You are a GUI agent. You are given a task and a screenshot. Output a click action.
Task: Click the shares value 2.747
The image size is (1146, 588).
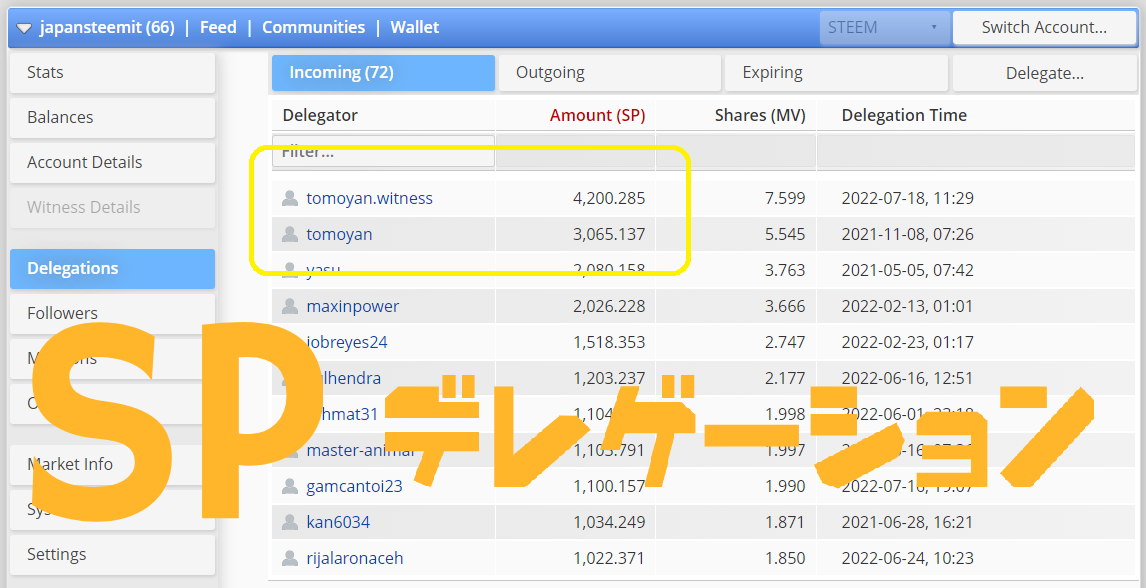pyautogui.click(x=785, y=343)
